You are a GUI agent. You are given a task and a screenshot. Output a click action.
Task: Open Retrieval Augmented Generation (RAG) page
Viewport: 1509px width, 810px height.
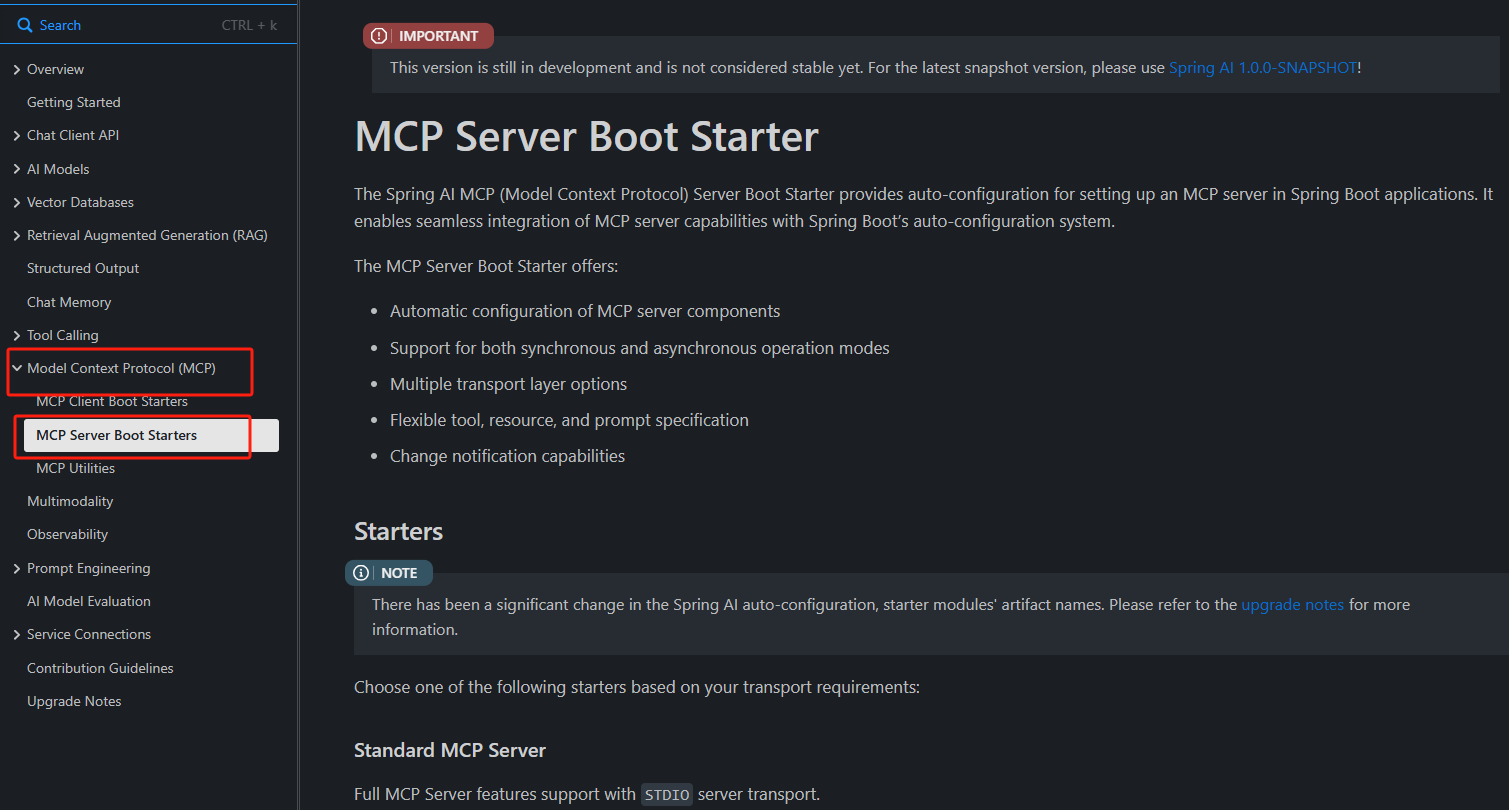click(147, 235)
